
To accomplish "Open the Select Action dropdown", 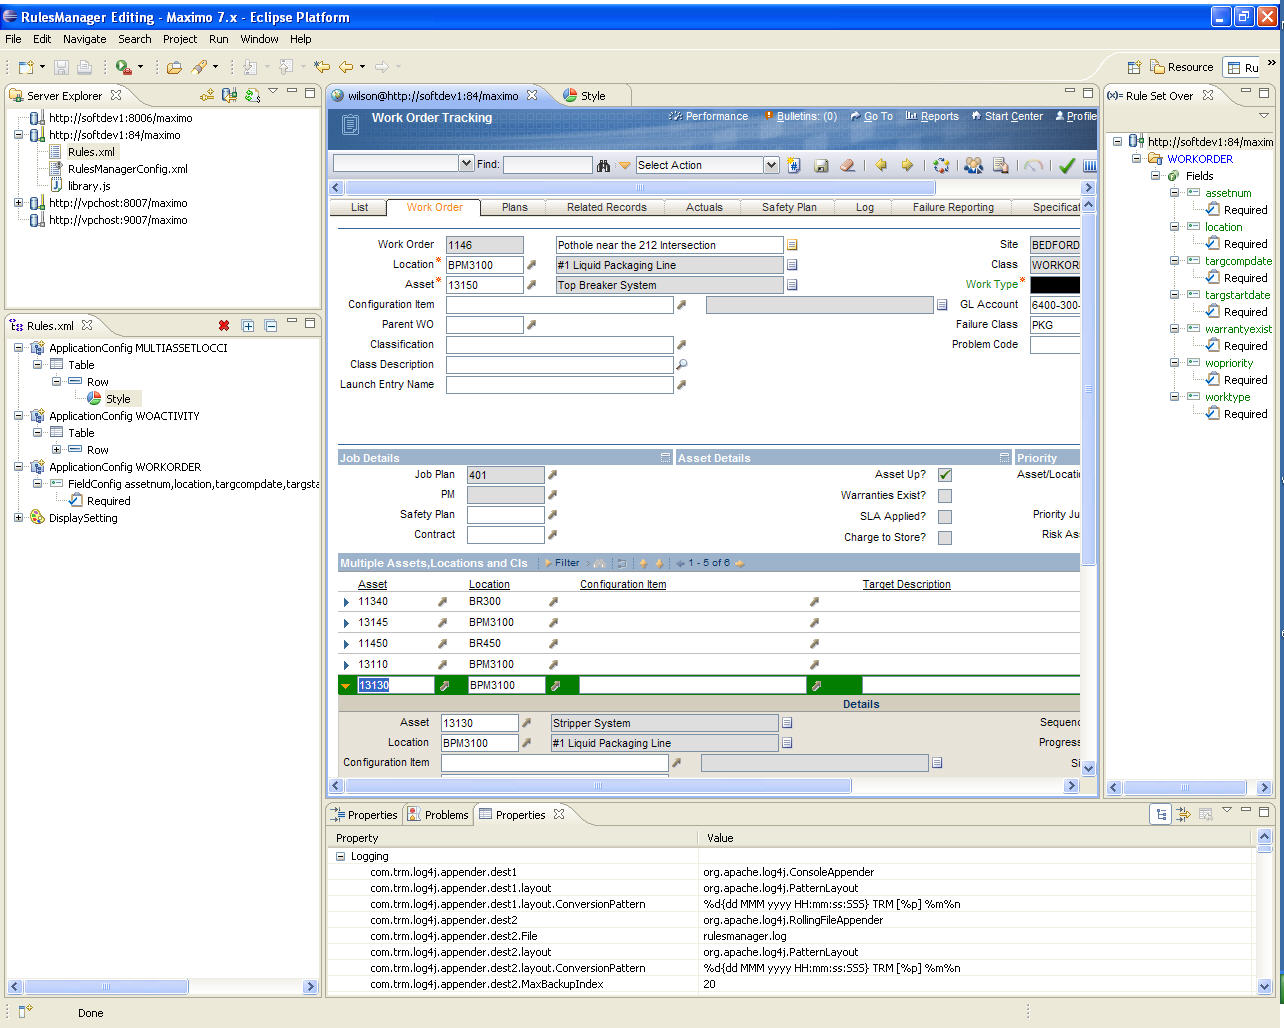I will click(x=771, y=165).
